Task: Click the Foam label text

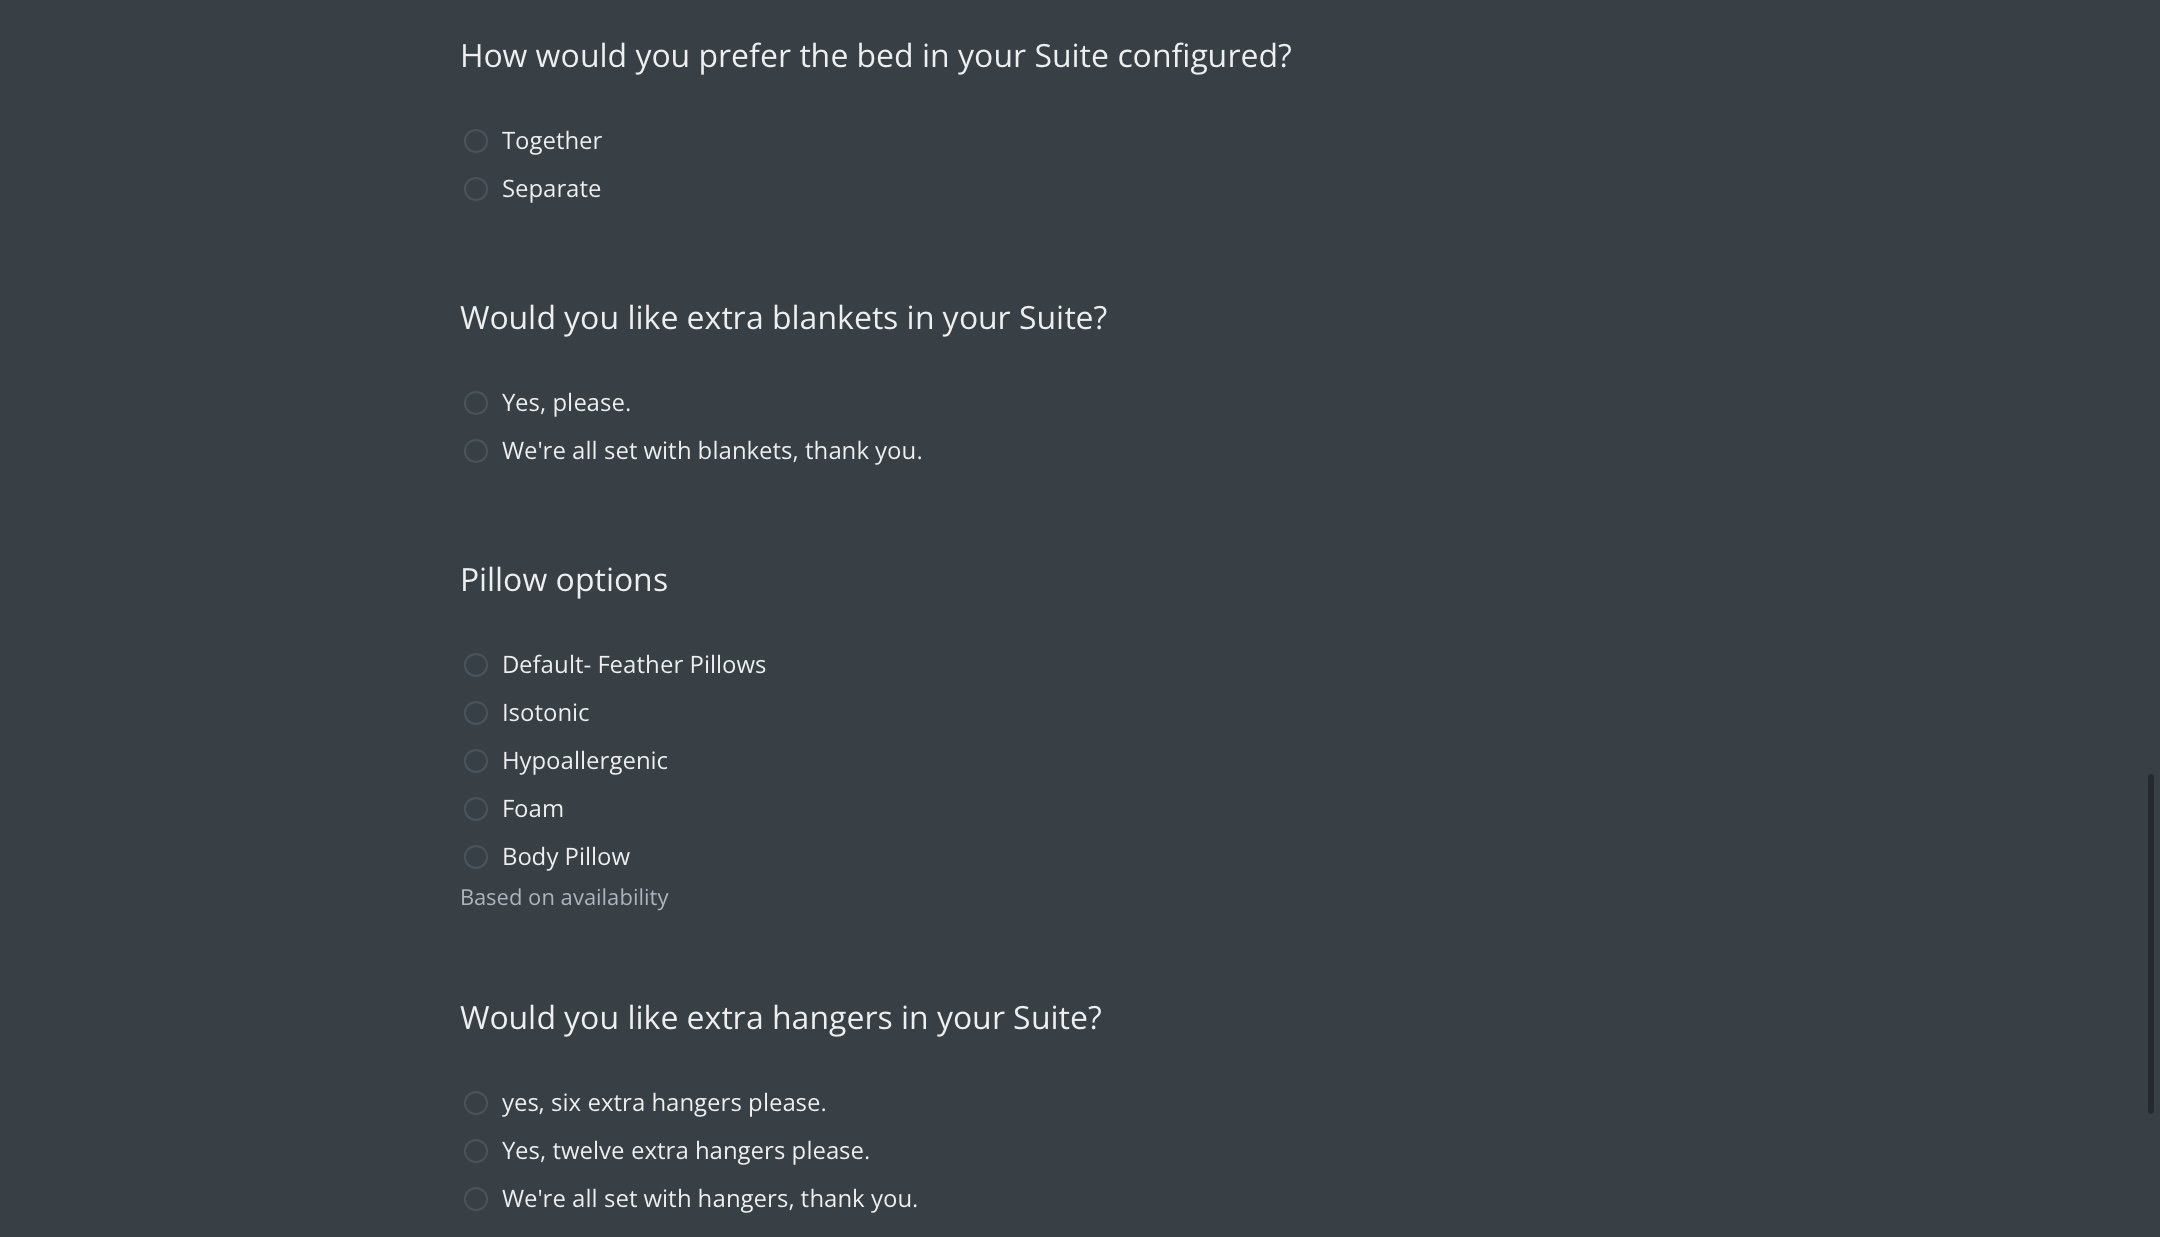Action: pos(533,809)
